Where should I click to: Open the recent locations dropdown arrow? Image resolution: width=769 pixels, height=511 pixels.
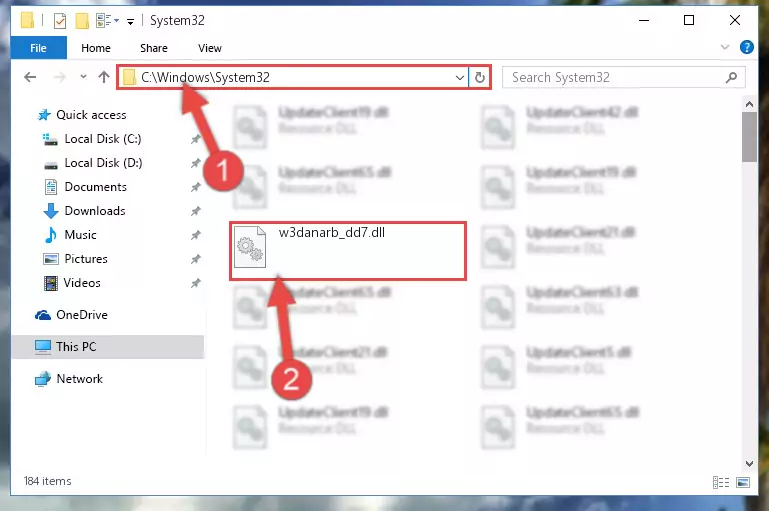point(83,77)
